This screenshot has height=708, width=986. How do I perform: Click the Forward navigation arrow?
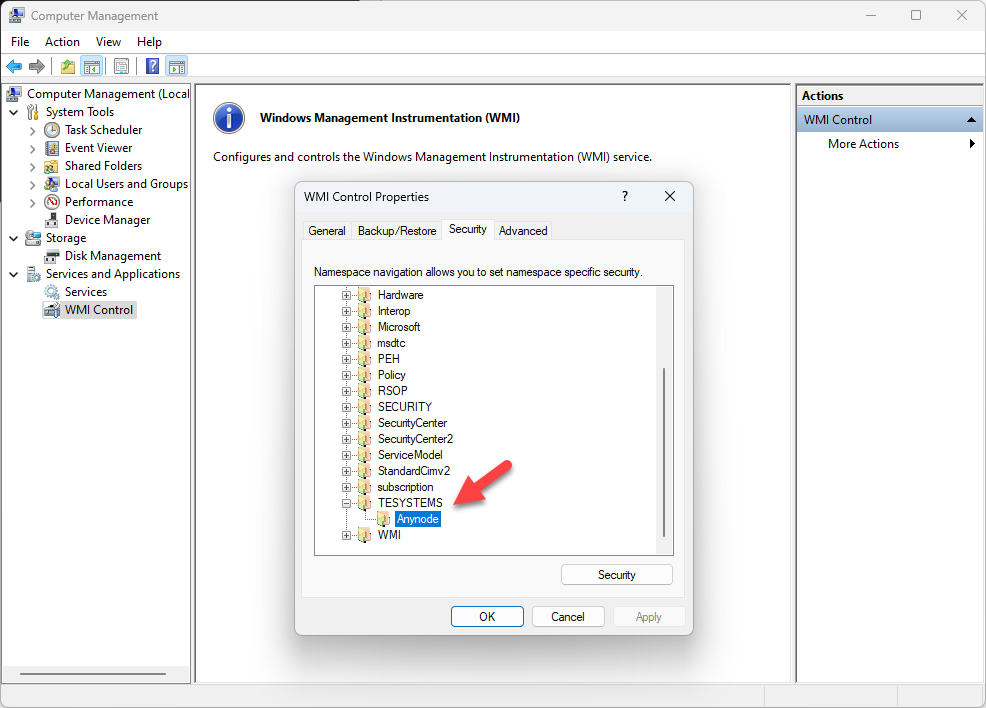click(37, 66)
